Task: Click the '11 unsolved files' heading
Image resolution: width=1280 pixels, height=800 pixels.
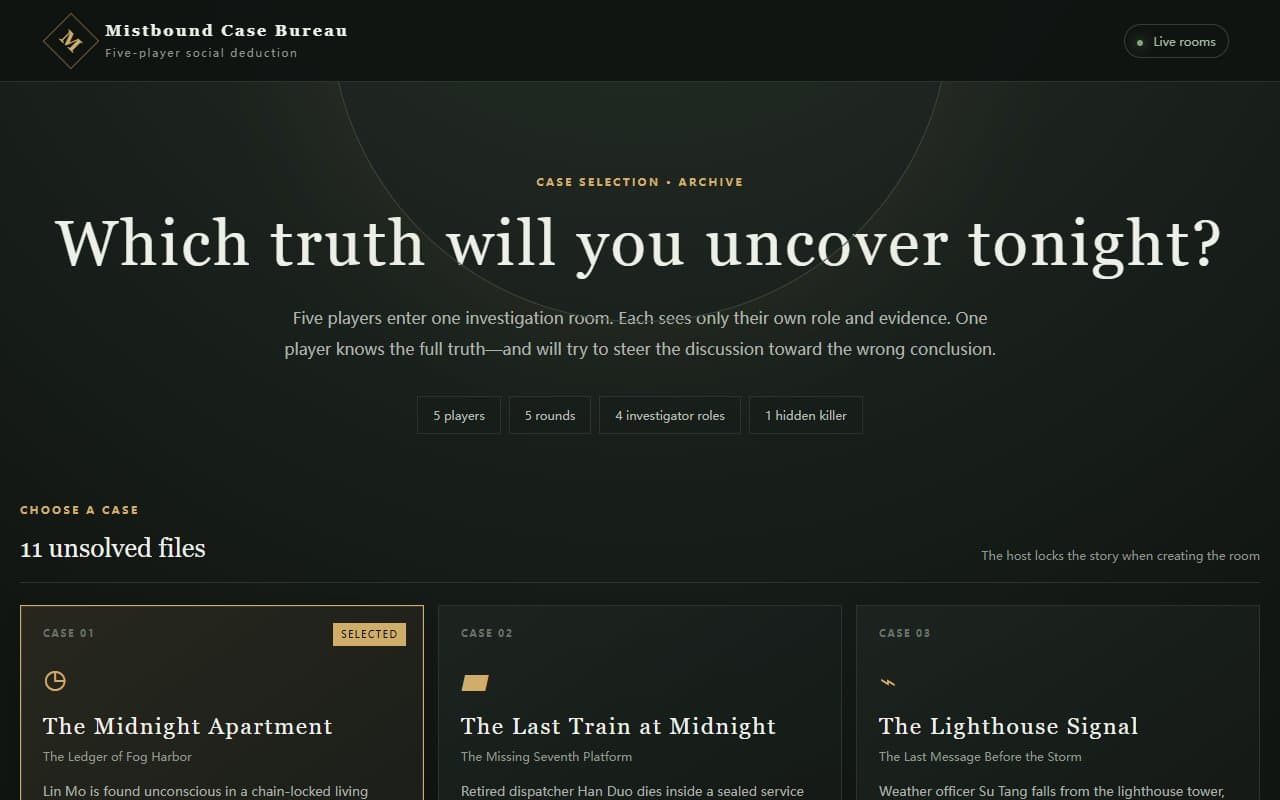Action: (113, 548)
